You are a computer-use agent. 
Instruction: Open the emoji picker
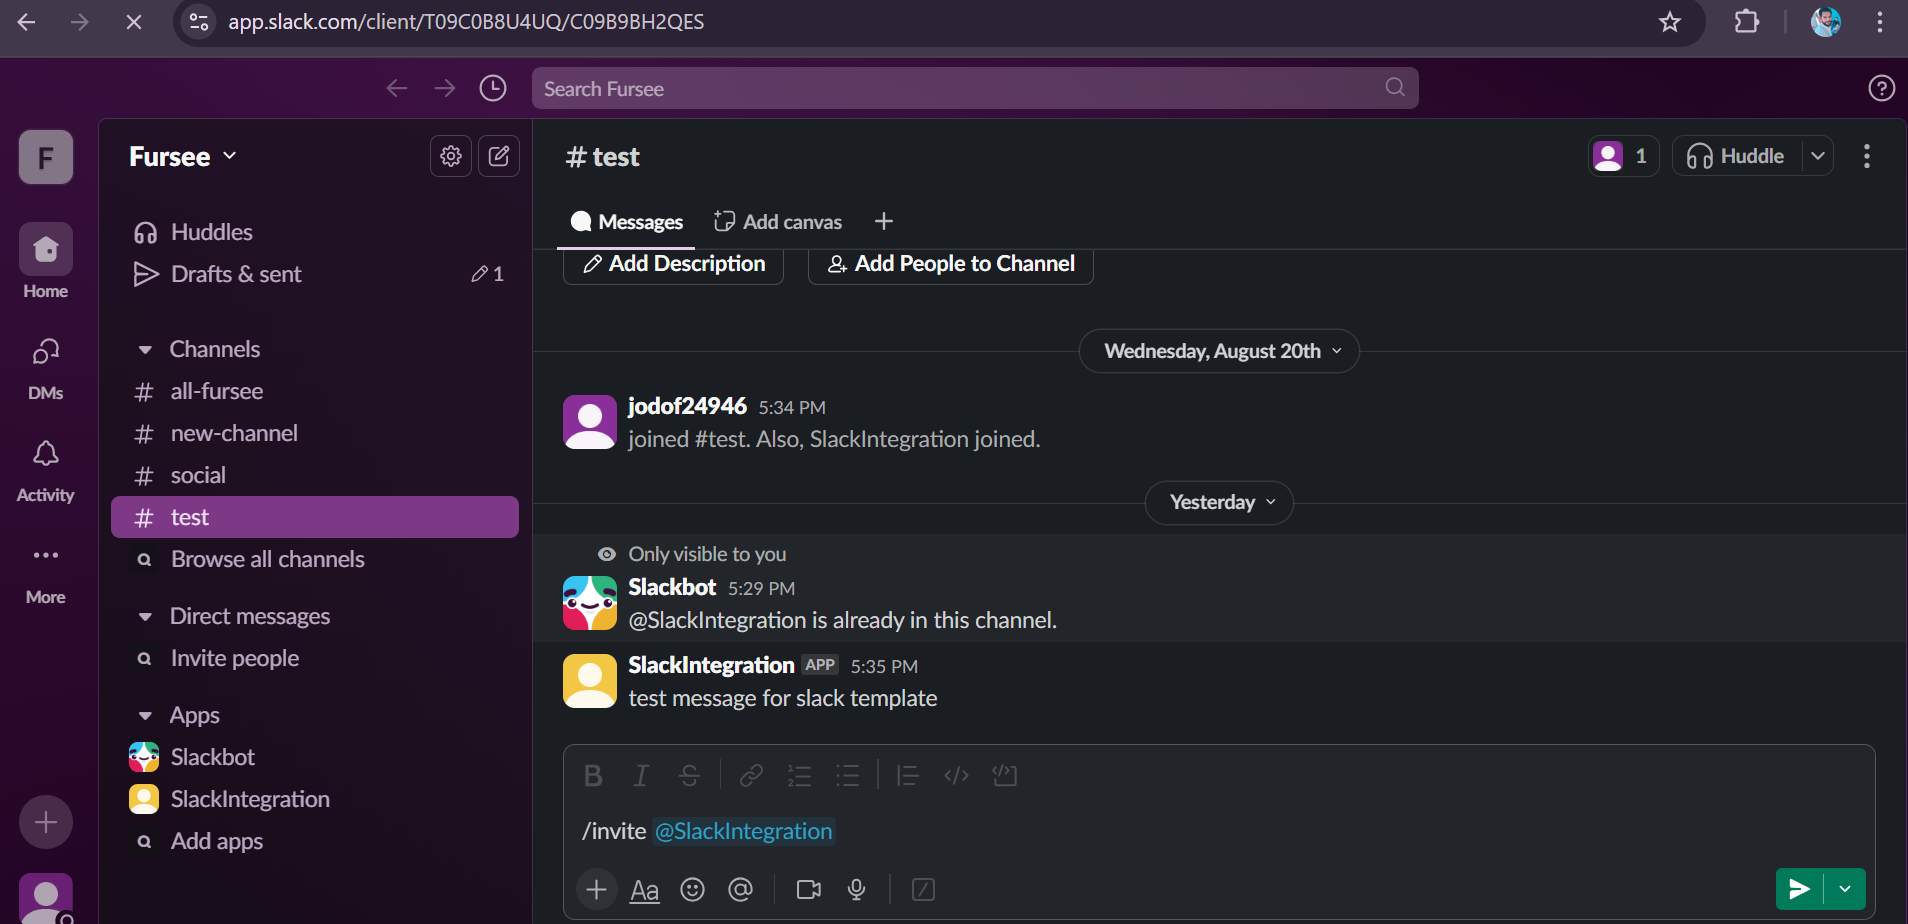point(692,889)
